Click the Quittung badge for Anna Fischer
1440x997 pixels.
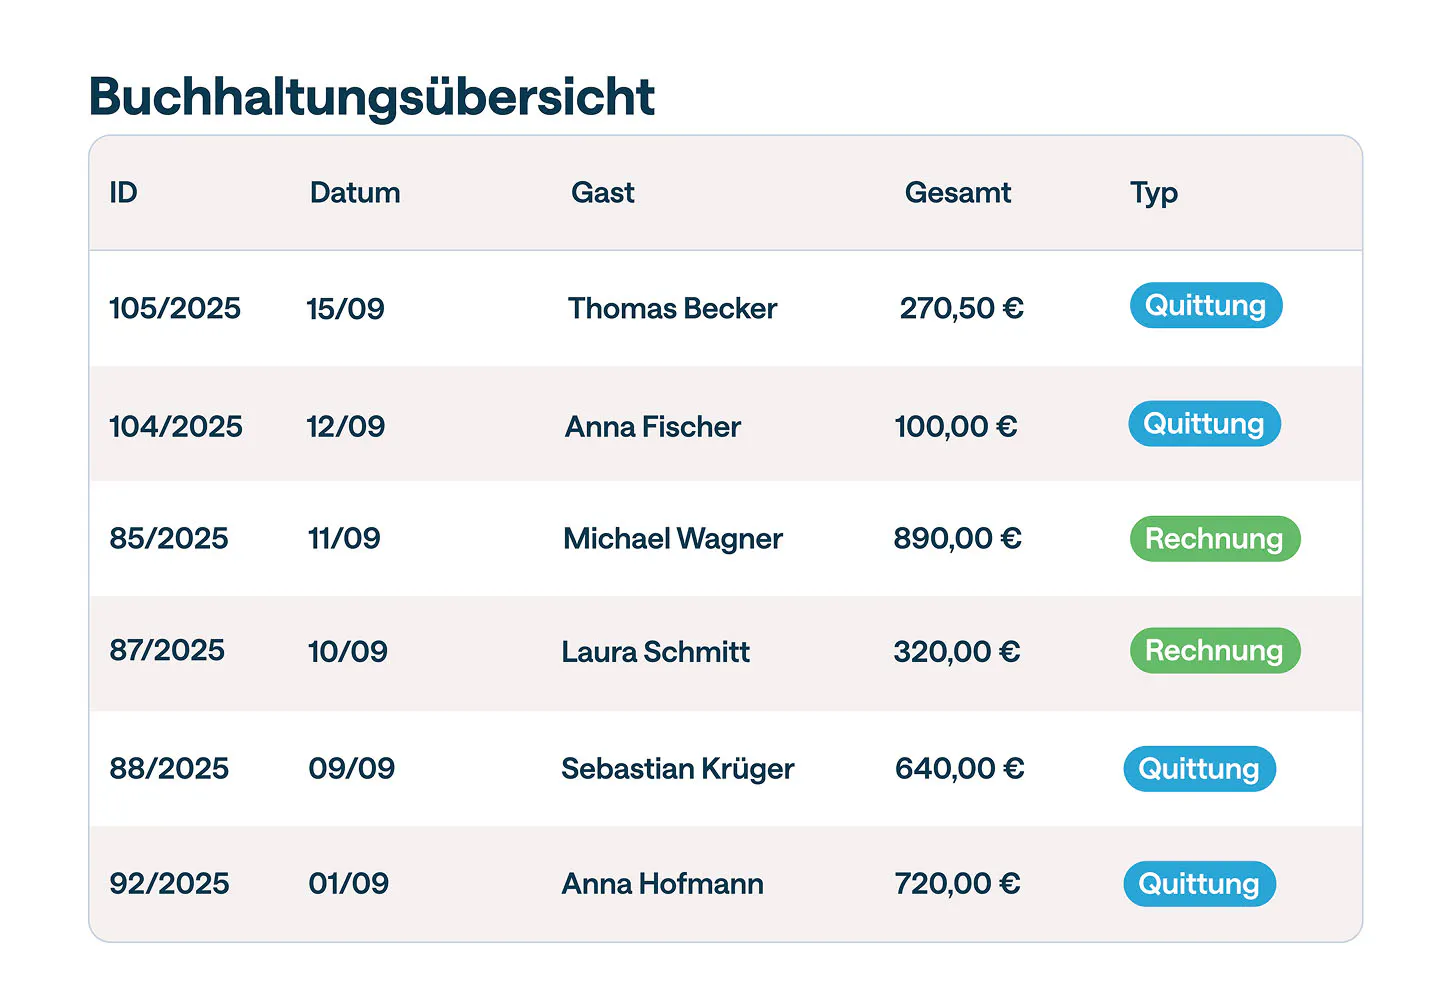tap(1204, 424)
